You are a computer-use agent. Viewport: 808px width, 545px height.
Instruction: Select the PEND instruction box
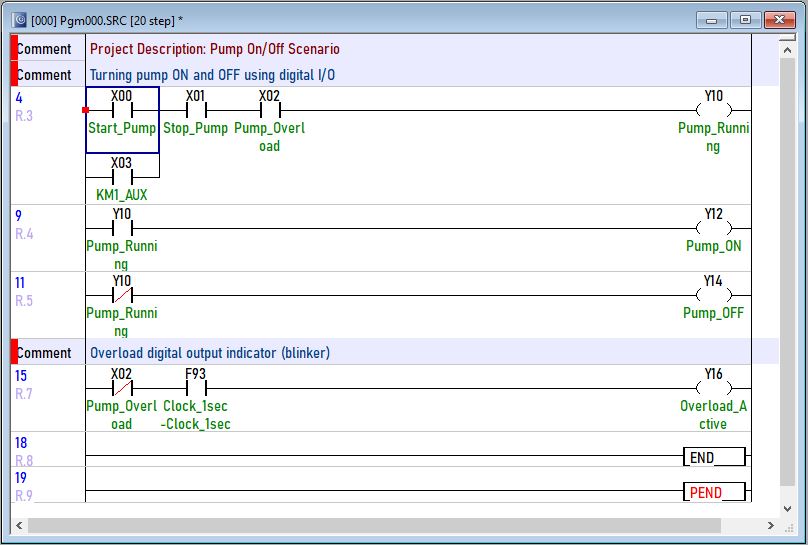click(714, 492)
